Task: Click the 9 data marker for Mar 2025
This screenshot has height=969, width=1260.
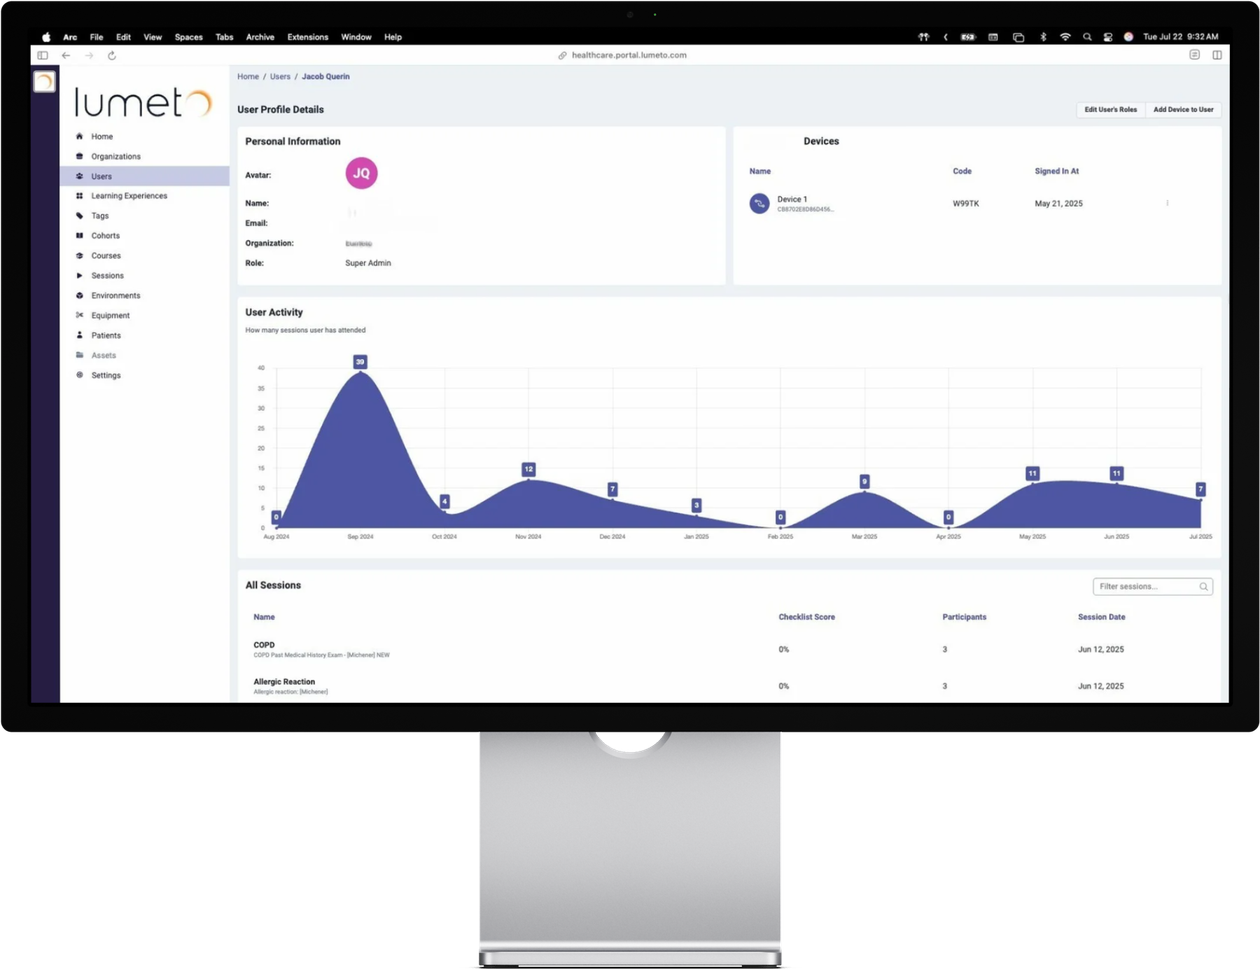Action: pos(864,482)
